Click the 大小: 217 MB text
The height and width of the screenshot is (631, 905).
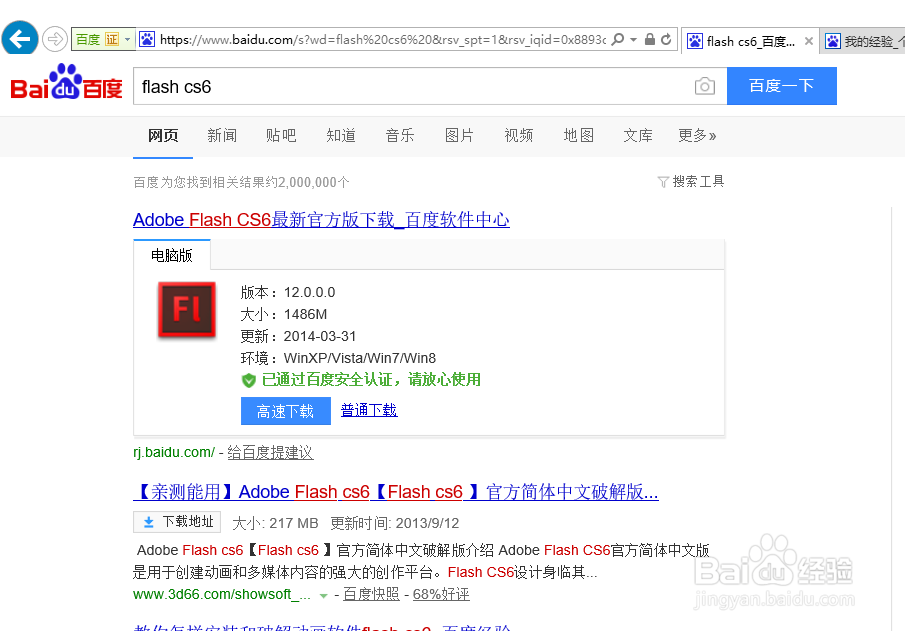pos(275,523)
